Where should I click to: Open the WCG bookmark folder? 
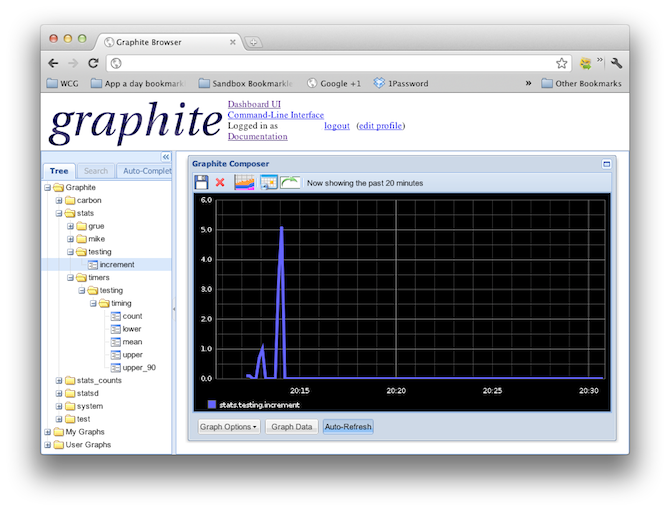pyautogui.click(x=62, y=83)
